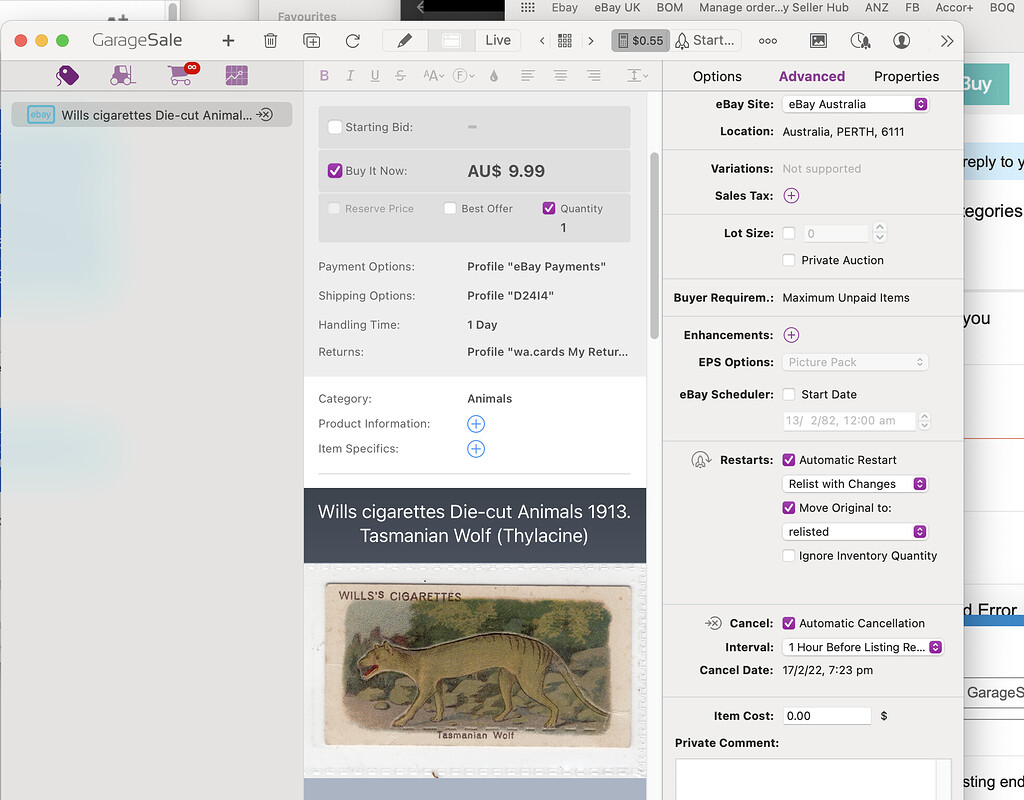Open the reports chart sidebar icon

pos(236,76)
